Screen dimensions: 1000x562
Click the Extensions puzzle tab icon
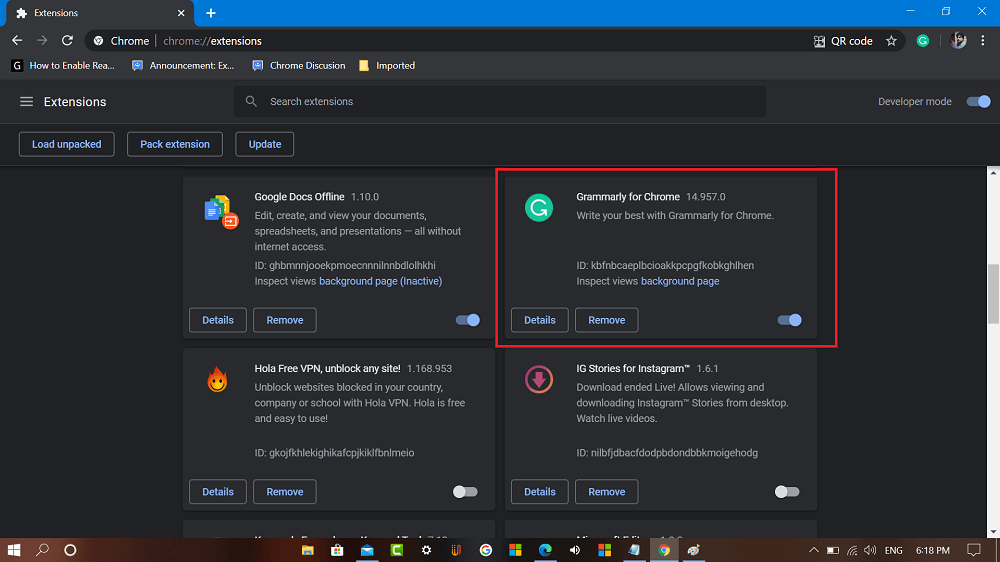coord(21,13)
